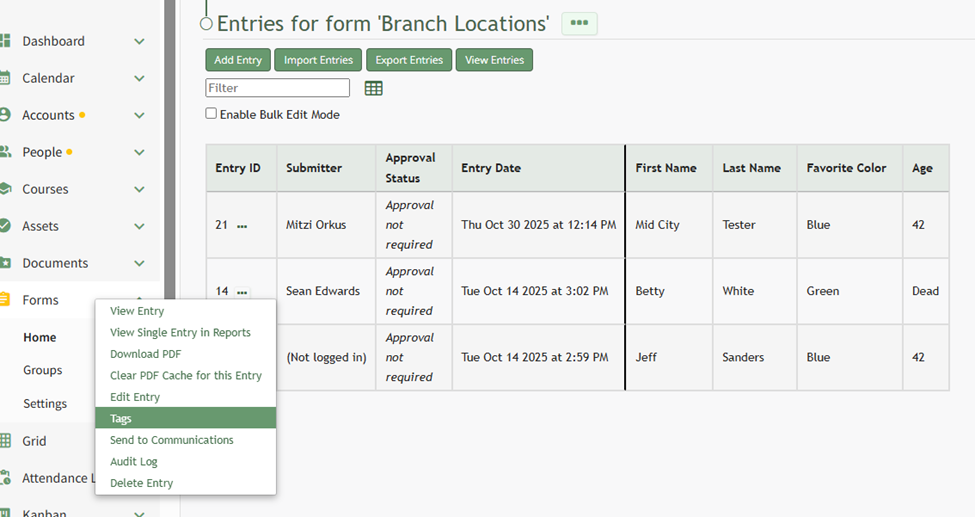Expand the Courses section chevron

[x=139, y=189]
